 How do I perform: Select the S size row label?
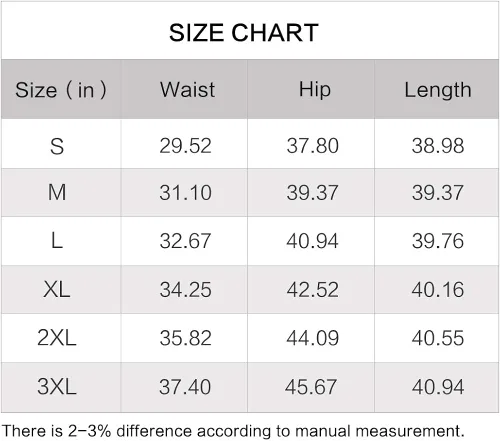click(x=57, y=146)
